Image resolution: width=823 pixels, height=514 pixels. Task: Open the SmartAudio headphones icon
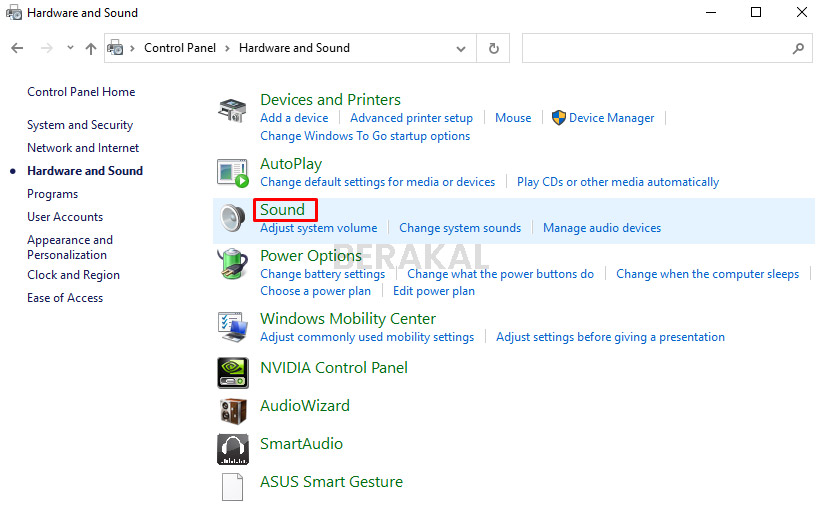[x=232, y=448]
